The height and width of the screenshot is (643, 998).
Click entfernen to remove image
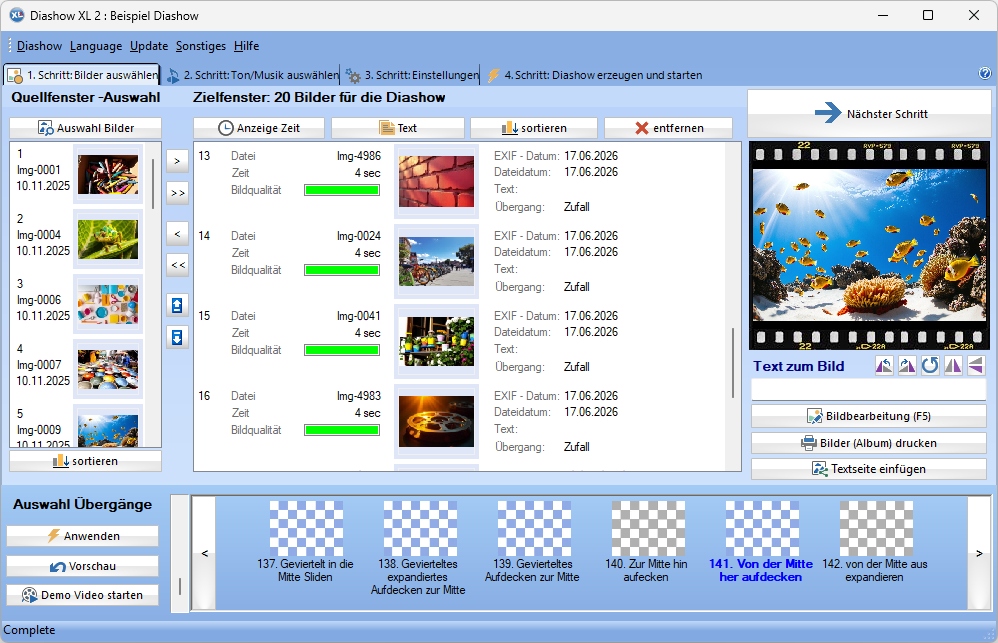[x=668, y=128]
